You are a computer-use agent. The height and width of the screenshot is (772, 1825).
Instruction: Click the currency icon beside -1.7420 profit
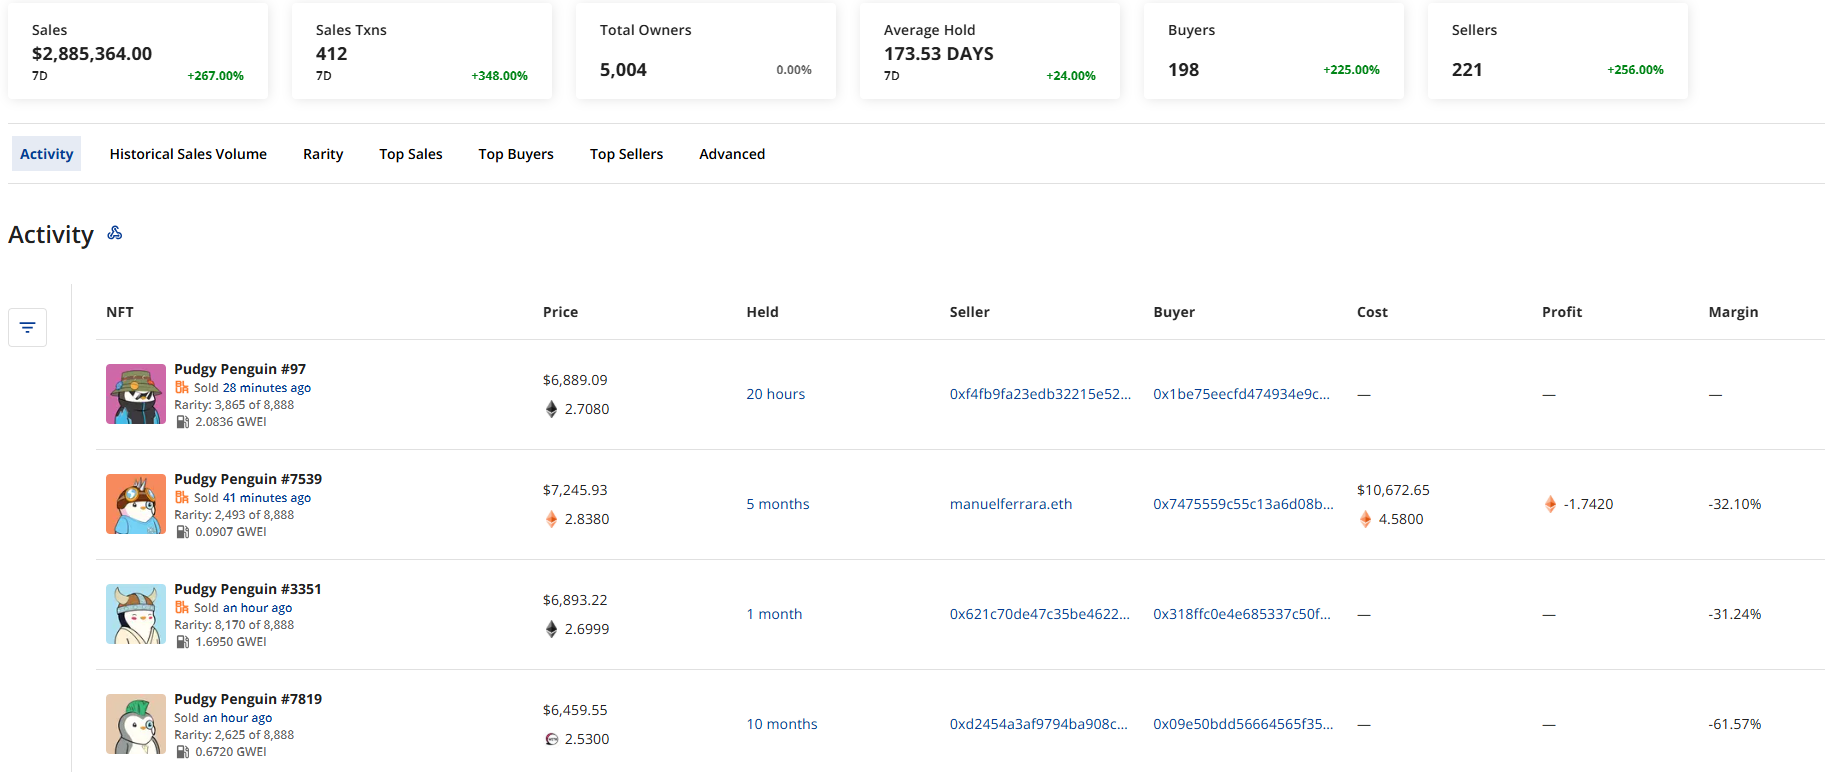(1550, 504)
